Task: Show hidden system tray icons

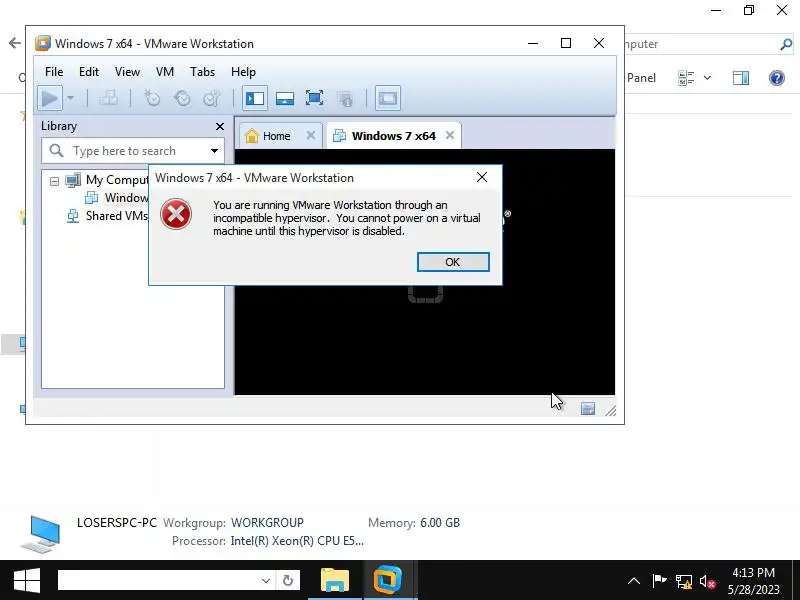Action: 634,581
